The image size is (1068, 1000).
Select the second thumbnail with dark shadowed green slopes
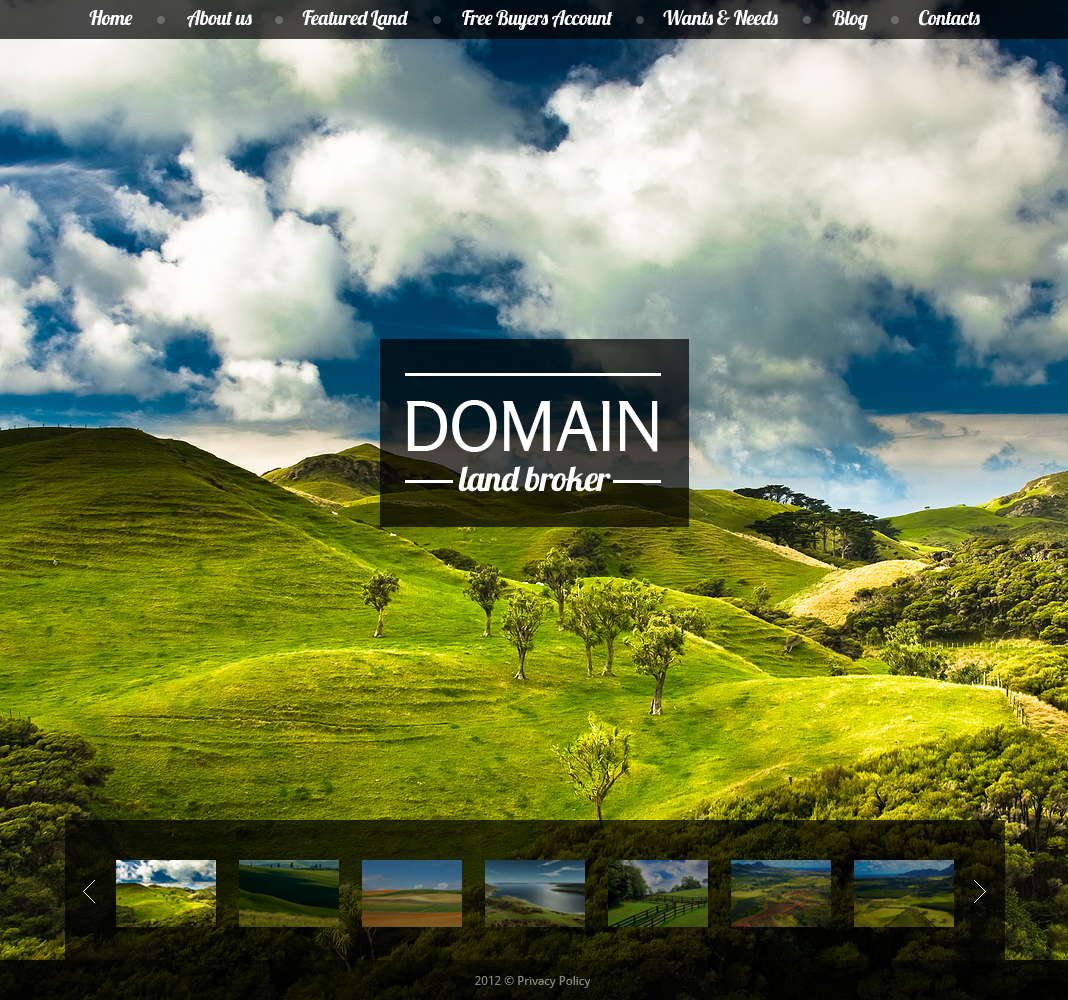[289, 893]
